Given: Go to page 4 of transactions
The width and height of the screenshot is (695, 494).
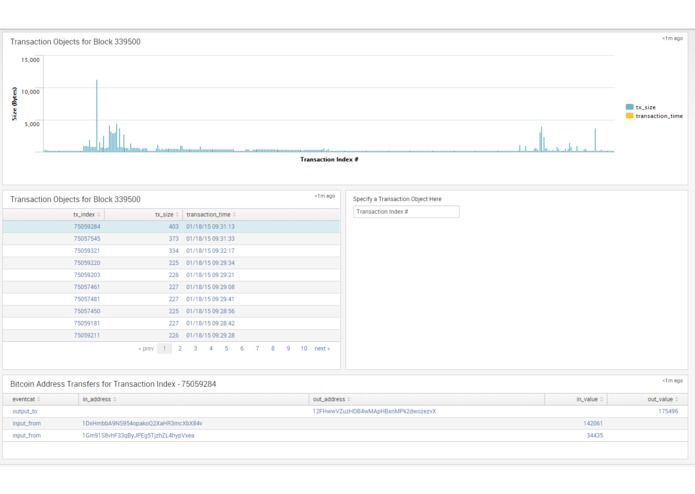Looking at the screenshot, I should pos(211,349).
